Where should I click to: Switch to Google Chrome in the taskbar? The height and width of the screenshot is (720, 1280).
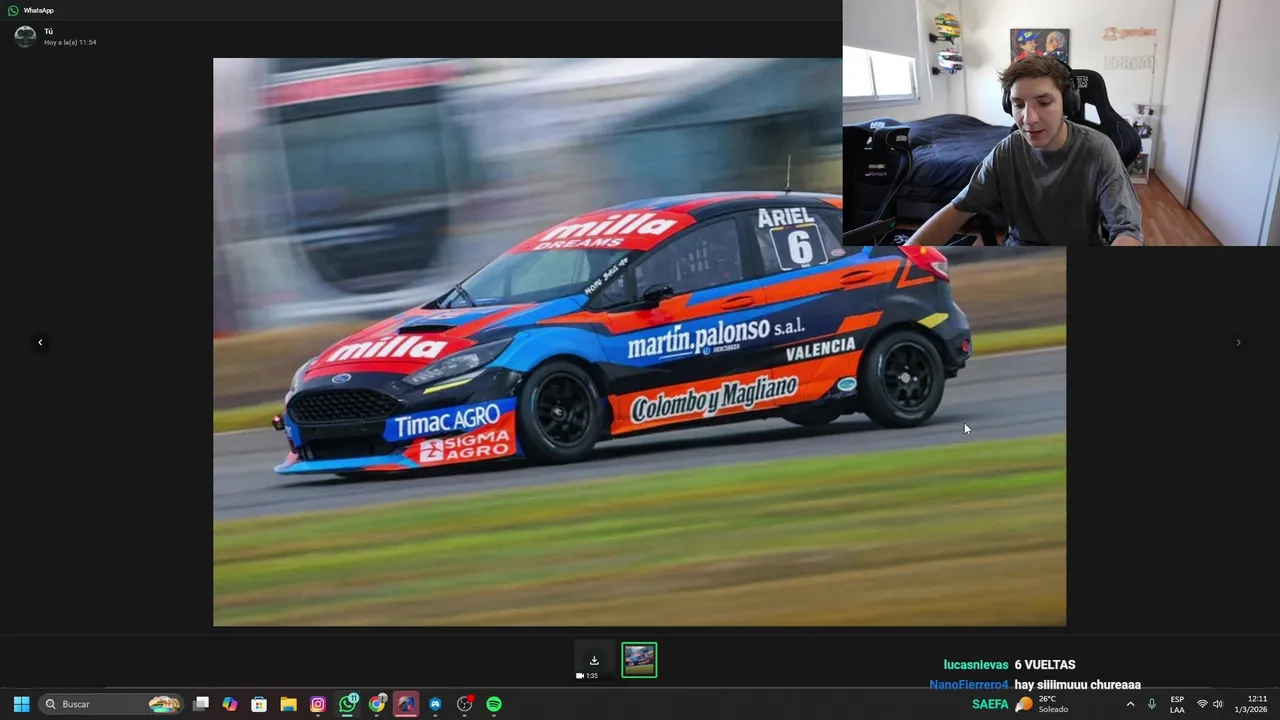377,704
